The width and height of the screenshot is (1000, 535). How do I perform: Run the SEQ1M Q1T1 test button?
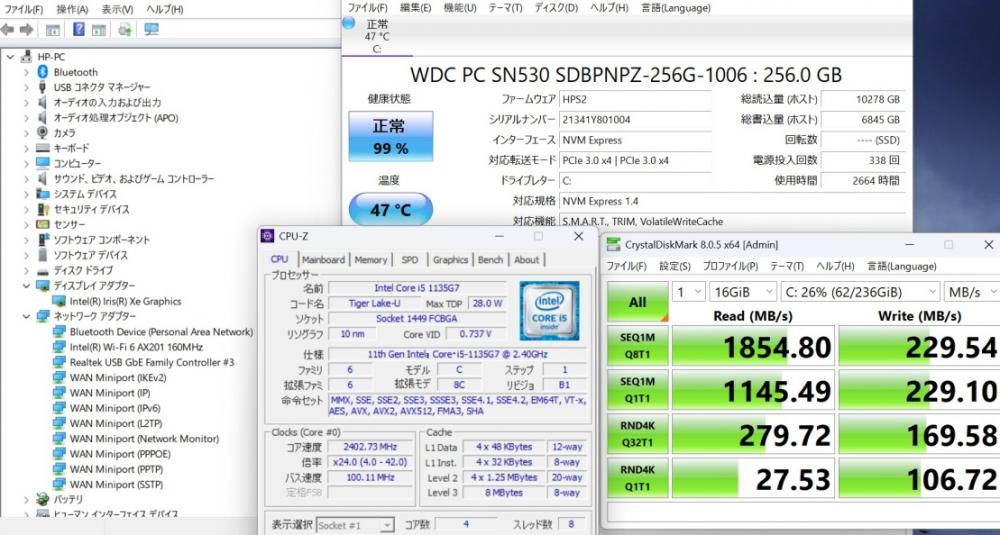[638, 389]
